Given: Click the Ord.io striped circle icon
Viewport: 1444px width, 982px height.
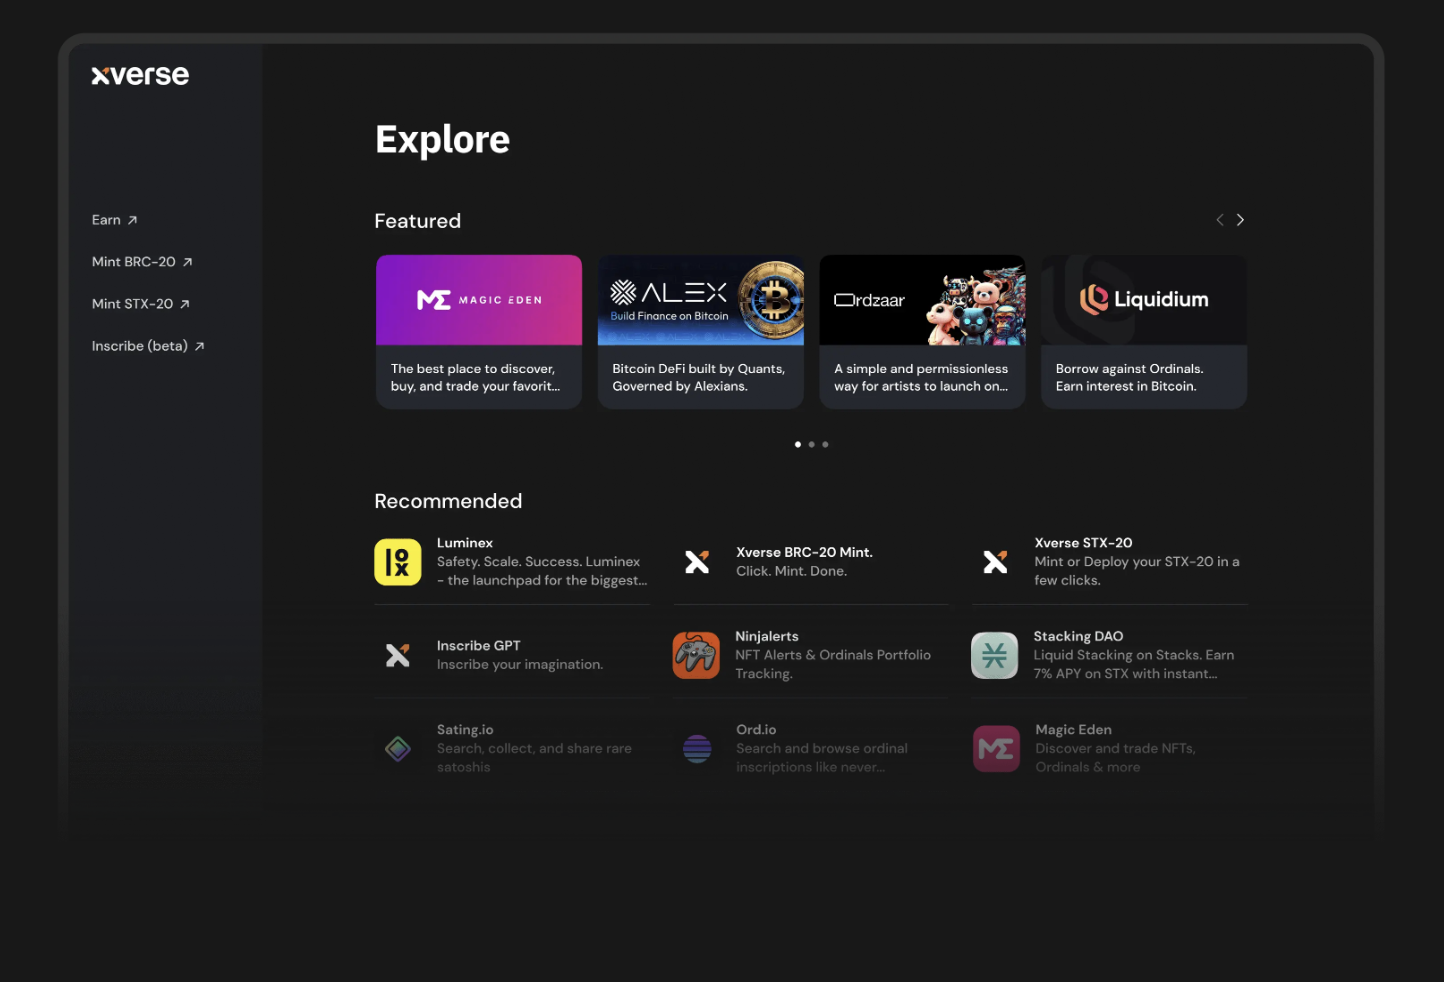Looking at the screenshot, I should coord(696,748).
